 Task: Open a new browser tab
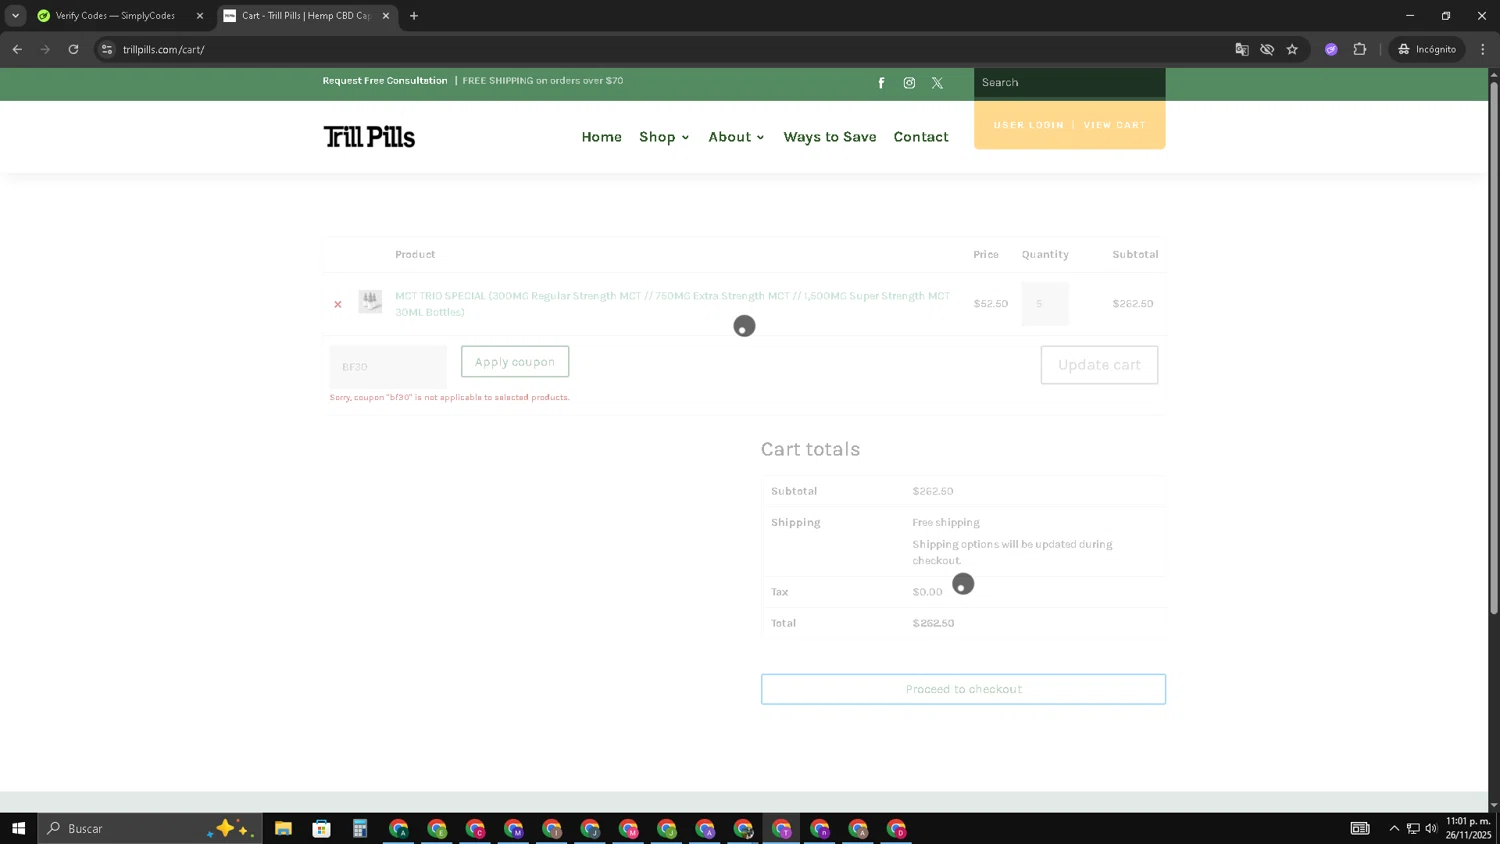pos(414,16)
